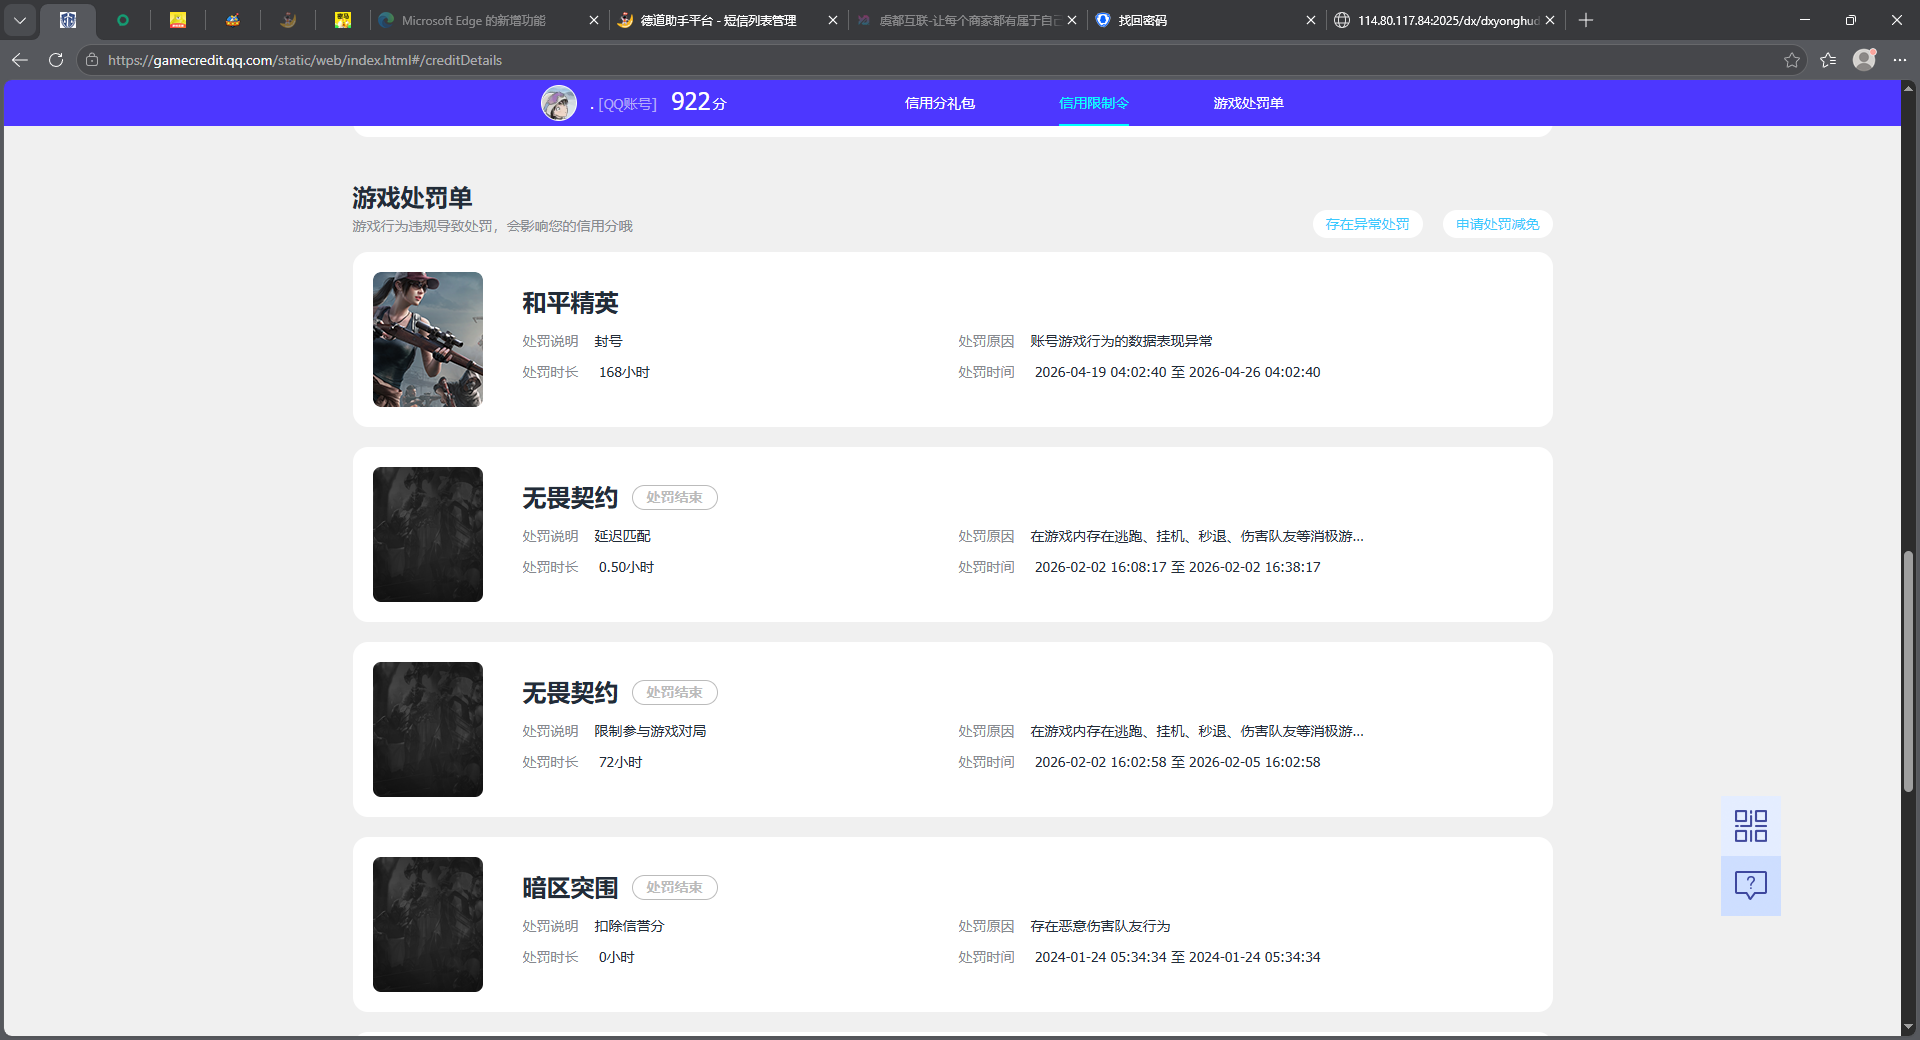Click 申请处罚减免 button
This screenshot has height=1040, width=1920.
(x=1497, y=224)
